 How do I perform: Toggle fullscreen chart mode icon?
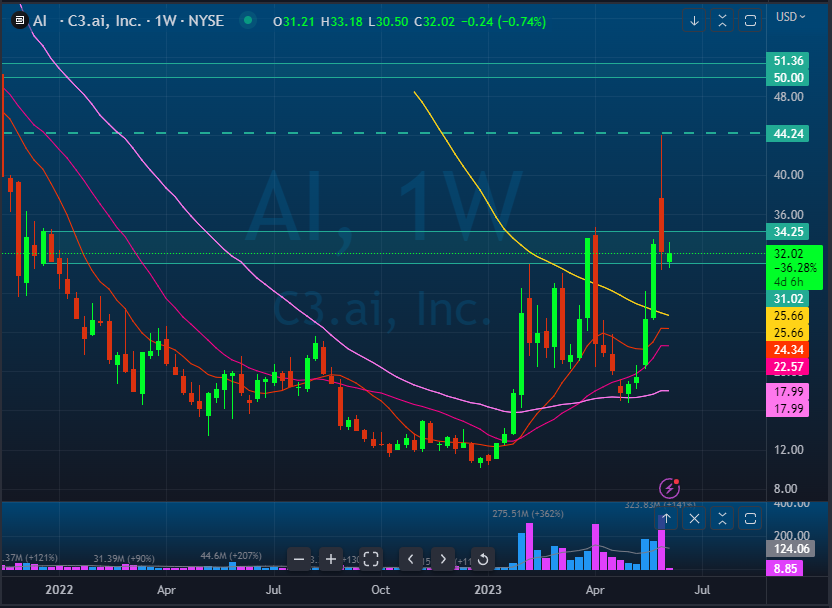click(x=371, y=559)
